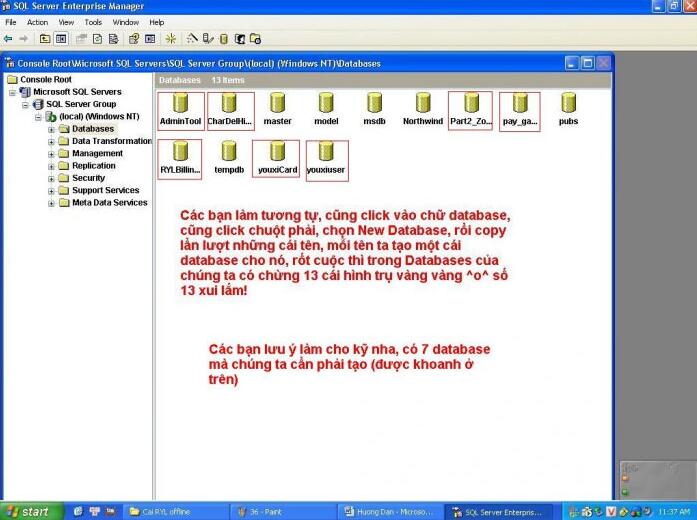Screen dimensions: 697x520
Task: Click the Back arrow in toolbar
Action: tap(8, 39)
